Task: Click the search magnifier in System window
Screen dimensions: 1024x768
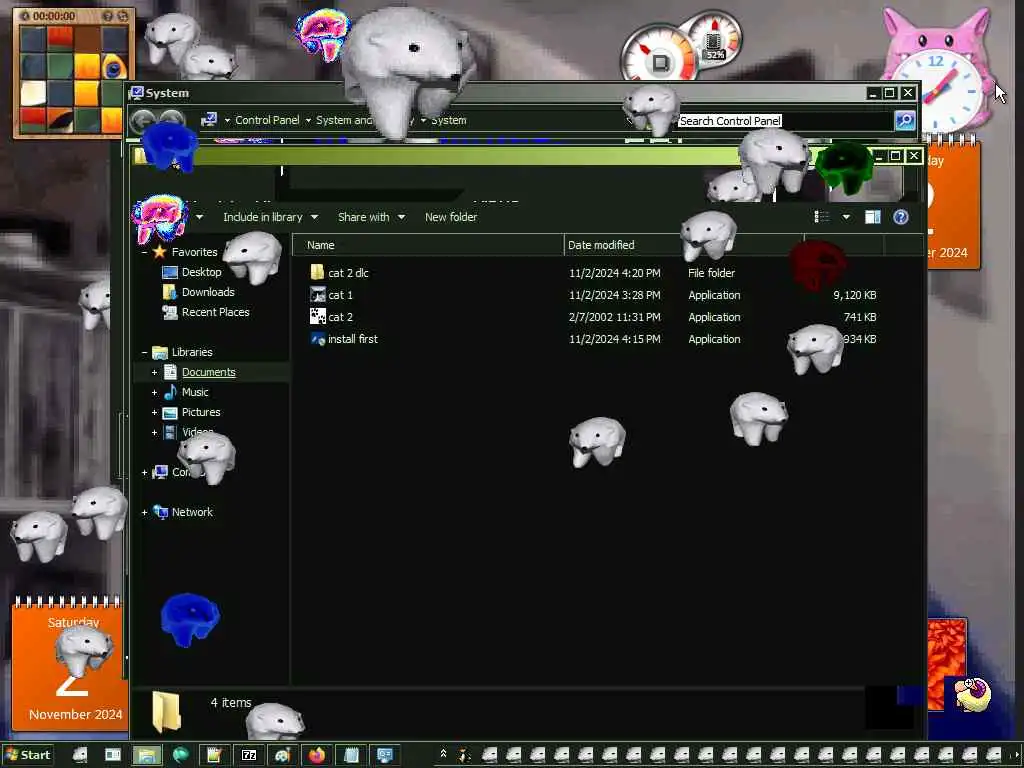Action: [x=904, y=120]
